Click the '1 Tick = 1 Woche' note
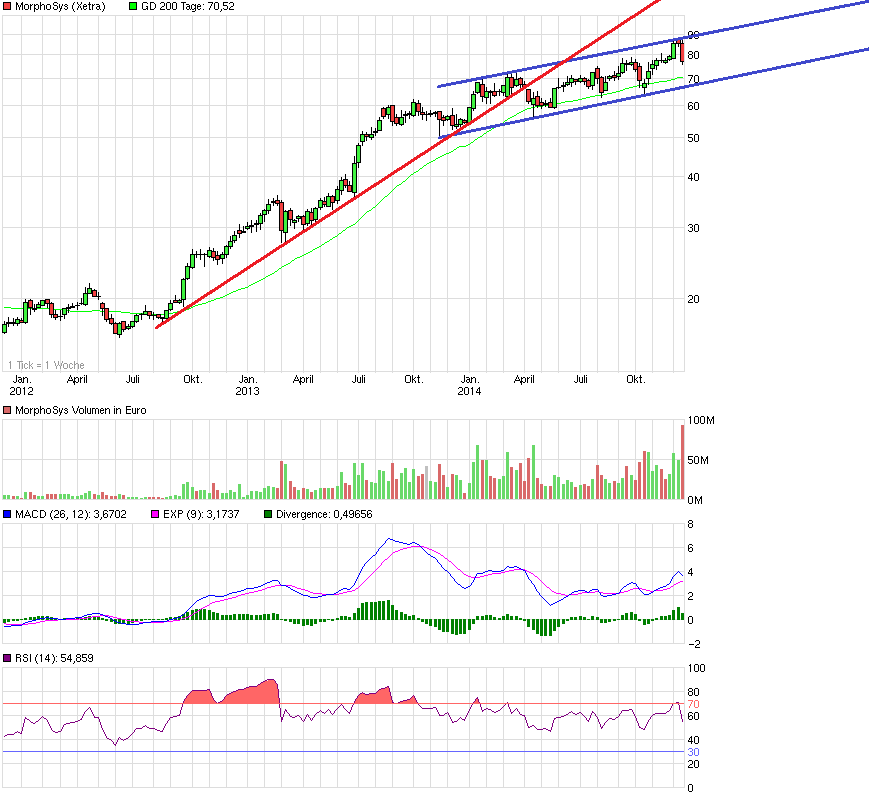 (46, 365)
